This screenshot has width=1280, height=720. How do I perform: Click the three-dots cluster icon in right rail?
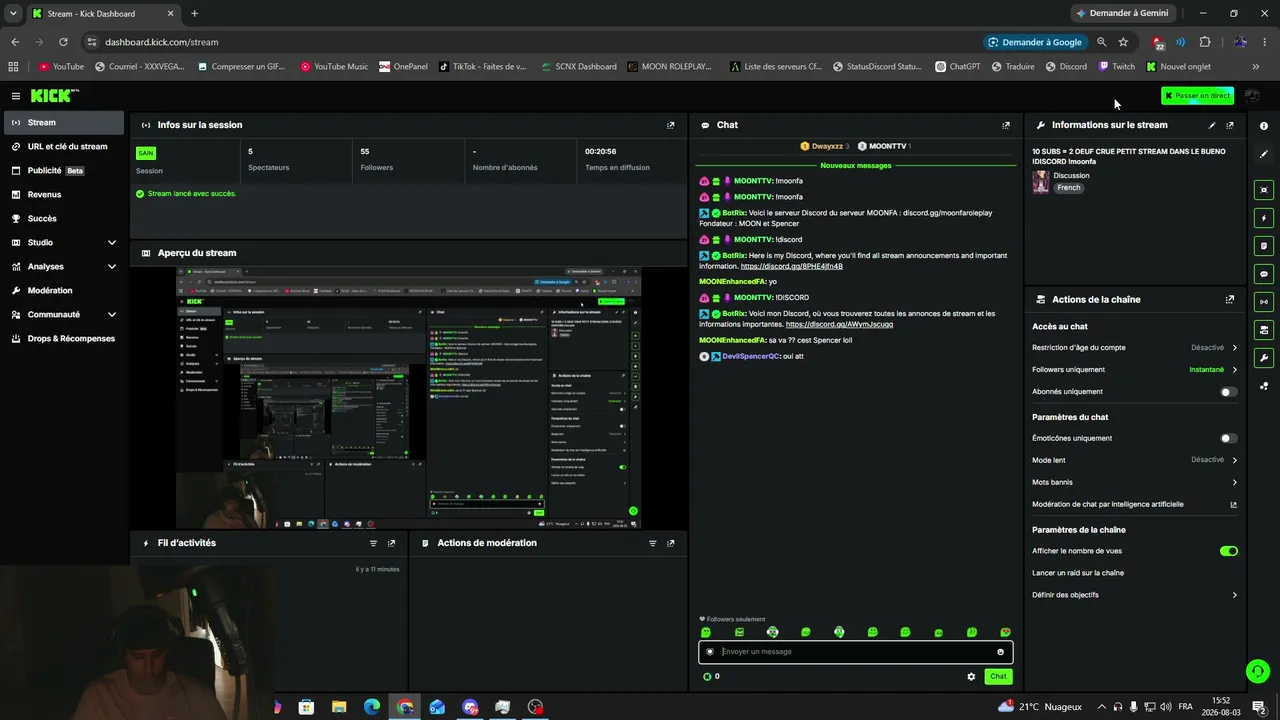1264,386
